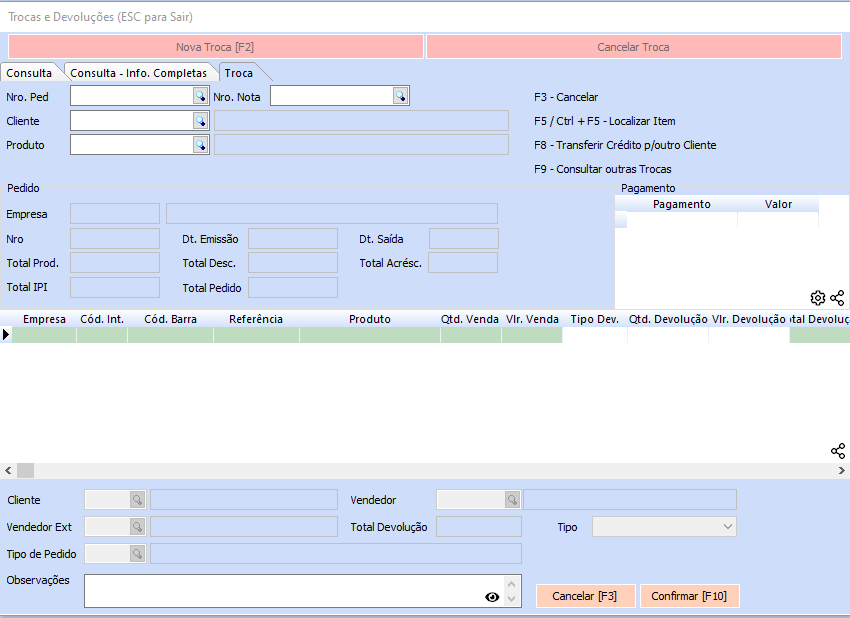This screenshot has height=618, width=850.
Task: Click into the Observações text field
Action: coord(280,590)
